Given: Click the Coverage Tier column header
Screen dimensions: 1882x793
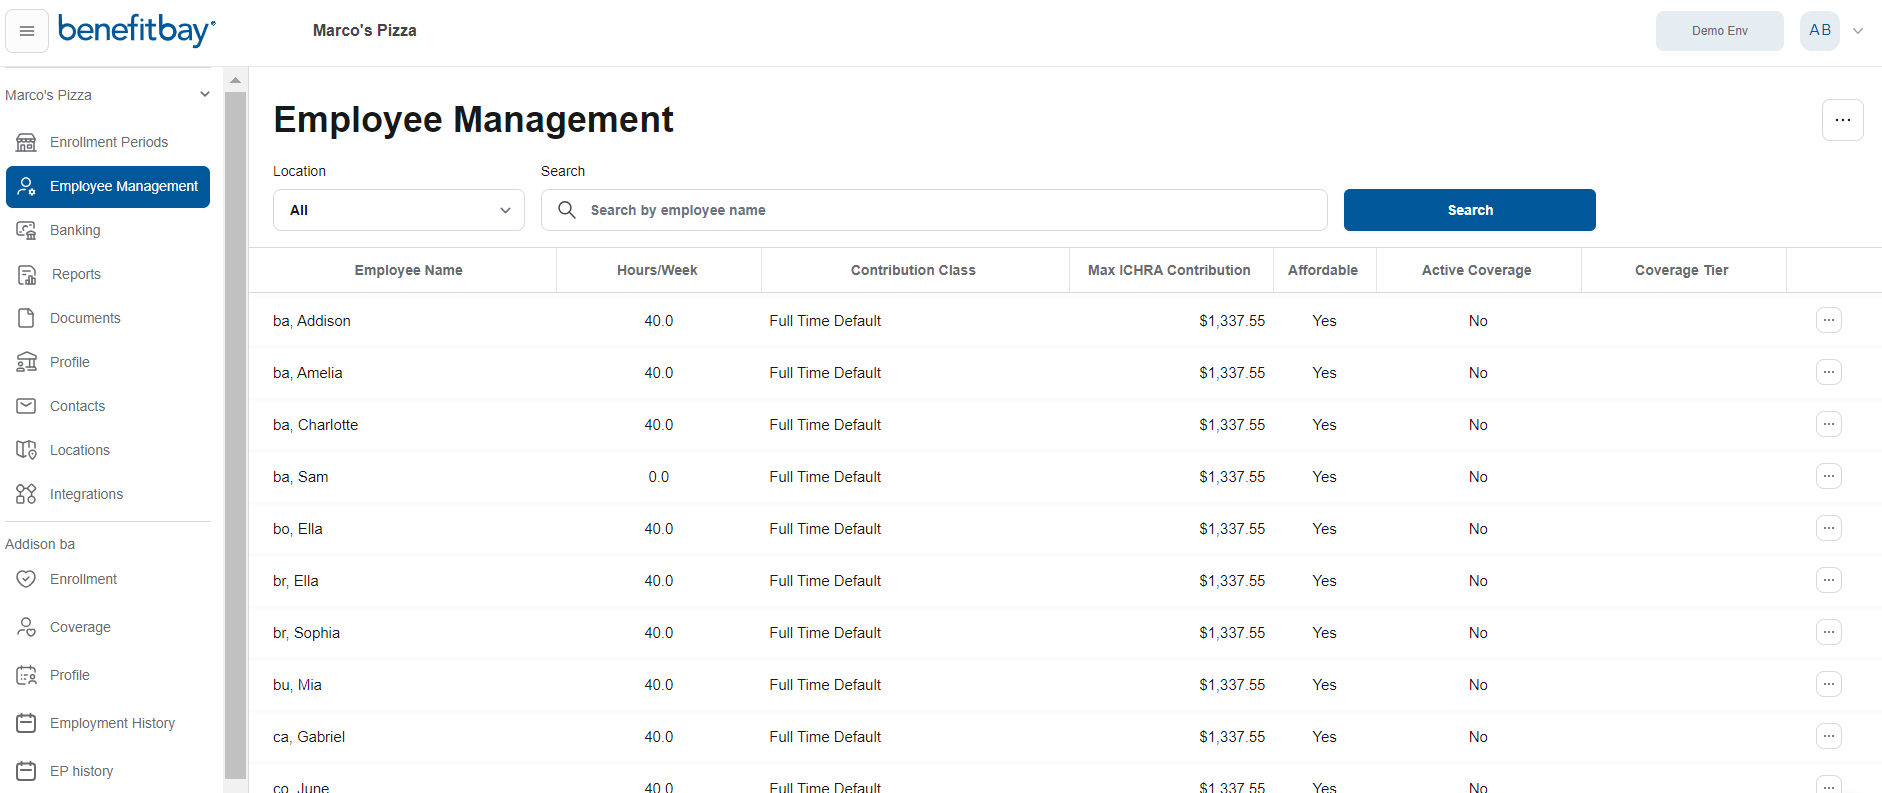Looking at the screenshot, I should click(x=1682, y=270).
